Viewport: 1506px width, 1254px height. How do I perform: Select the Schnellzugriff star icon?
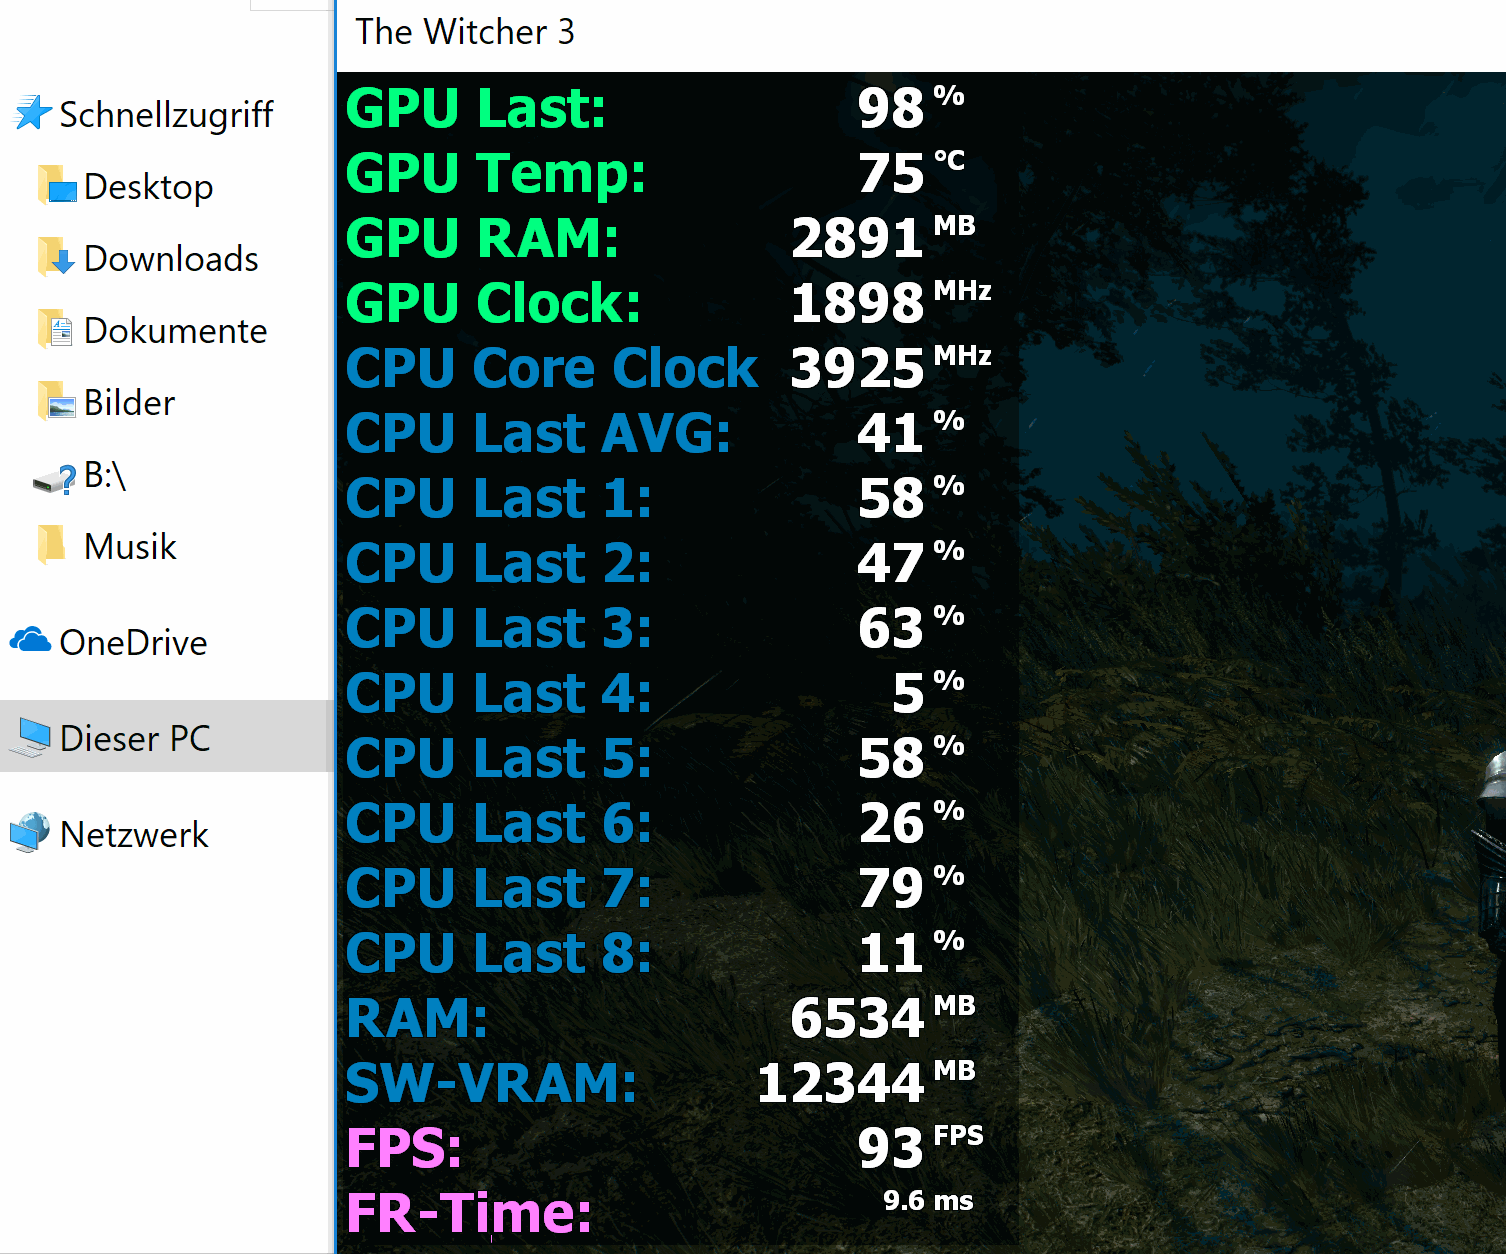pyautogui.click(x=32, y=113)
